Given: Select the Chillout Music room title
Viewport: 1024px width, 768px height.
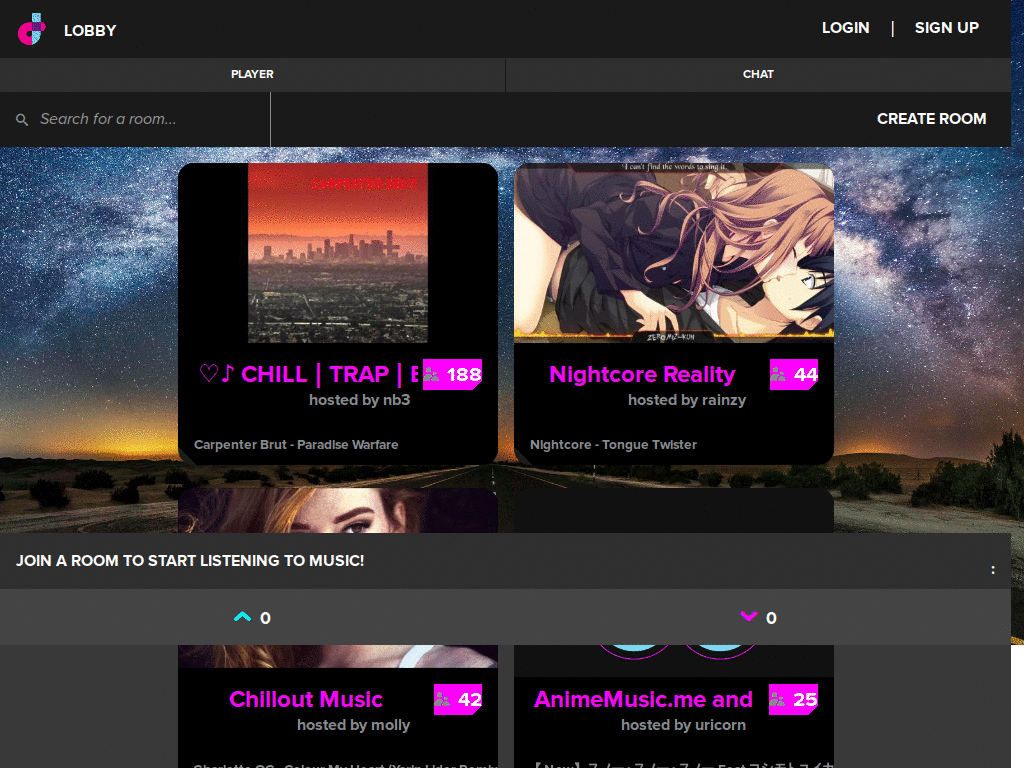Looking at the screenshot, I should point(306,699).
